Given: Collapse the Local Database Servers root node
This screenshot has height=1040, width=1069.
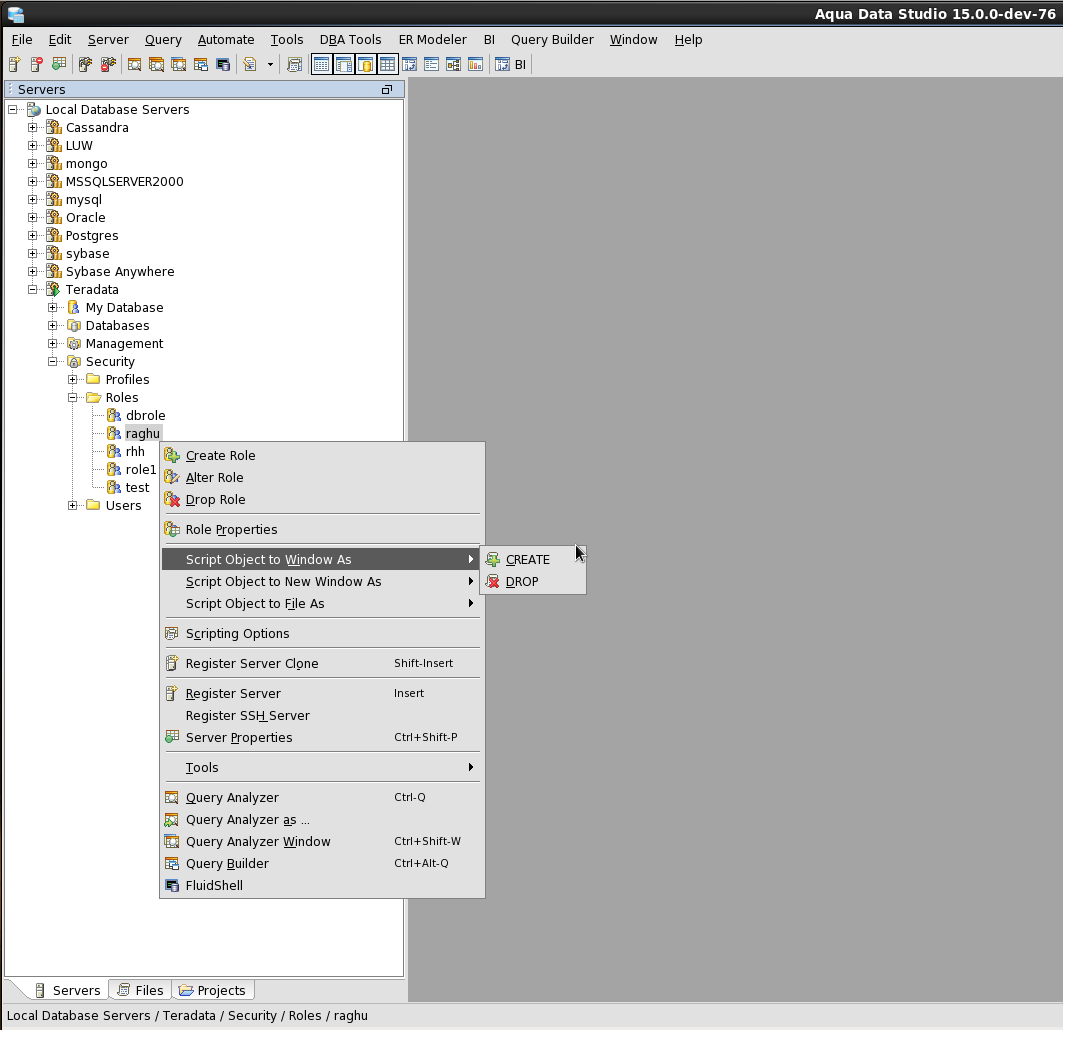Looking at the screenshot, I should (x=13, y=110).
